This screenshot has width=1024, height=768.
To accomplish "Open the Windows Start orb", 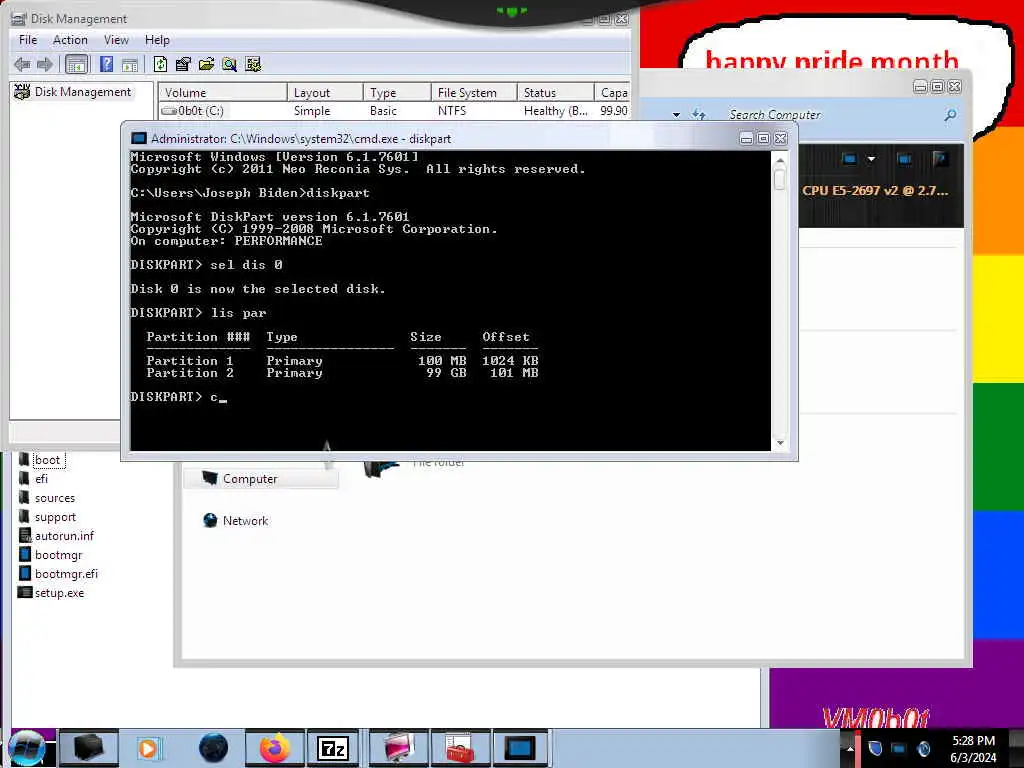I will [27, 748].
